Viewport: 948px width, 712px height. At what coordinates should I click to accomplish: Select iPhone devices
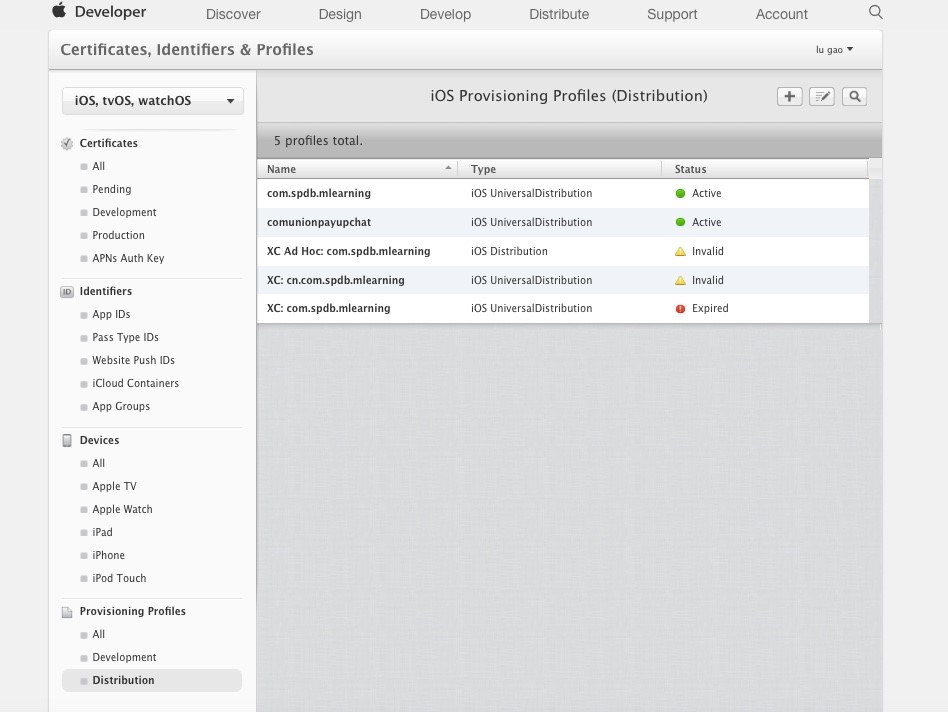pos(108,555)
